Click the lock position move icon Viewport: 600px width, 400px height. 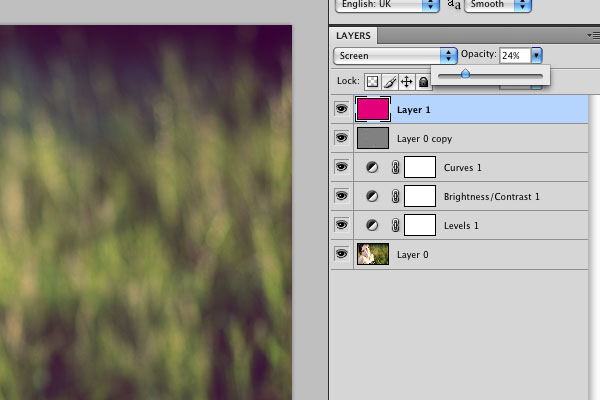407,81
